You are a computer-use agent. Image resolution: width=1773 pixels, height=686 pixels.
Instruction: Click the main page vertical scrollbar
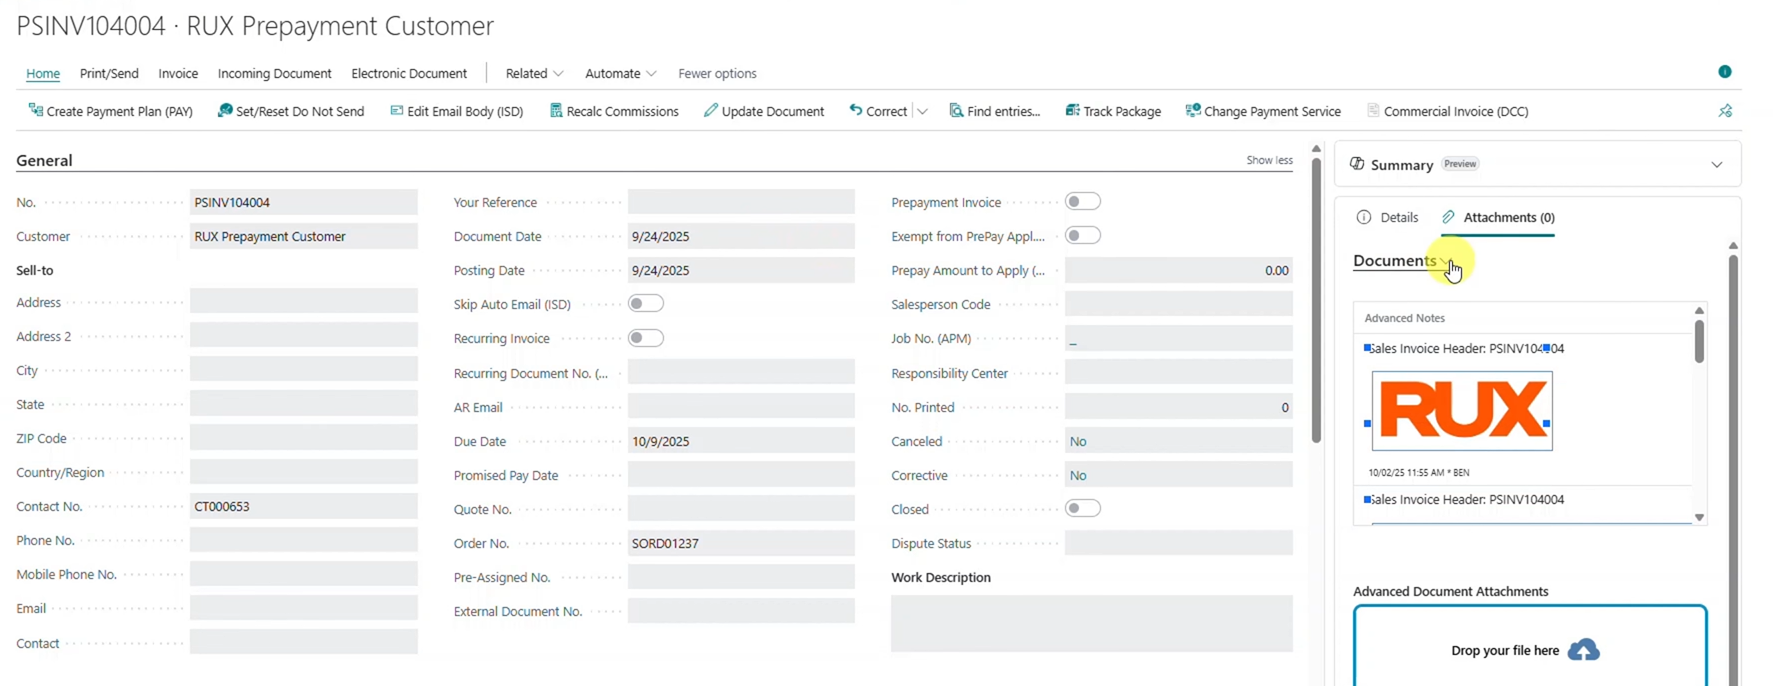tap(1316, 300)
